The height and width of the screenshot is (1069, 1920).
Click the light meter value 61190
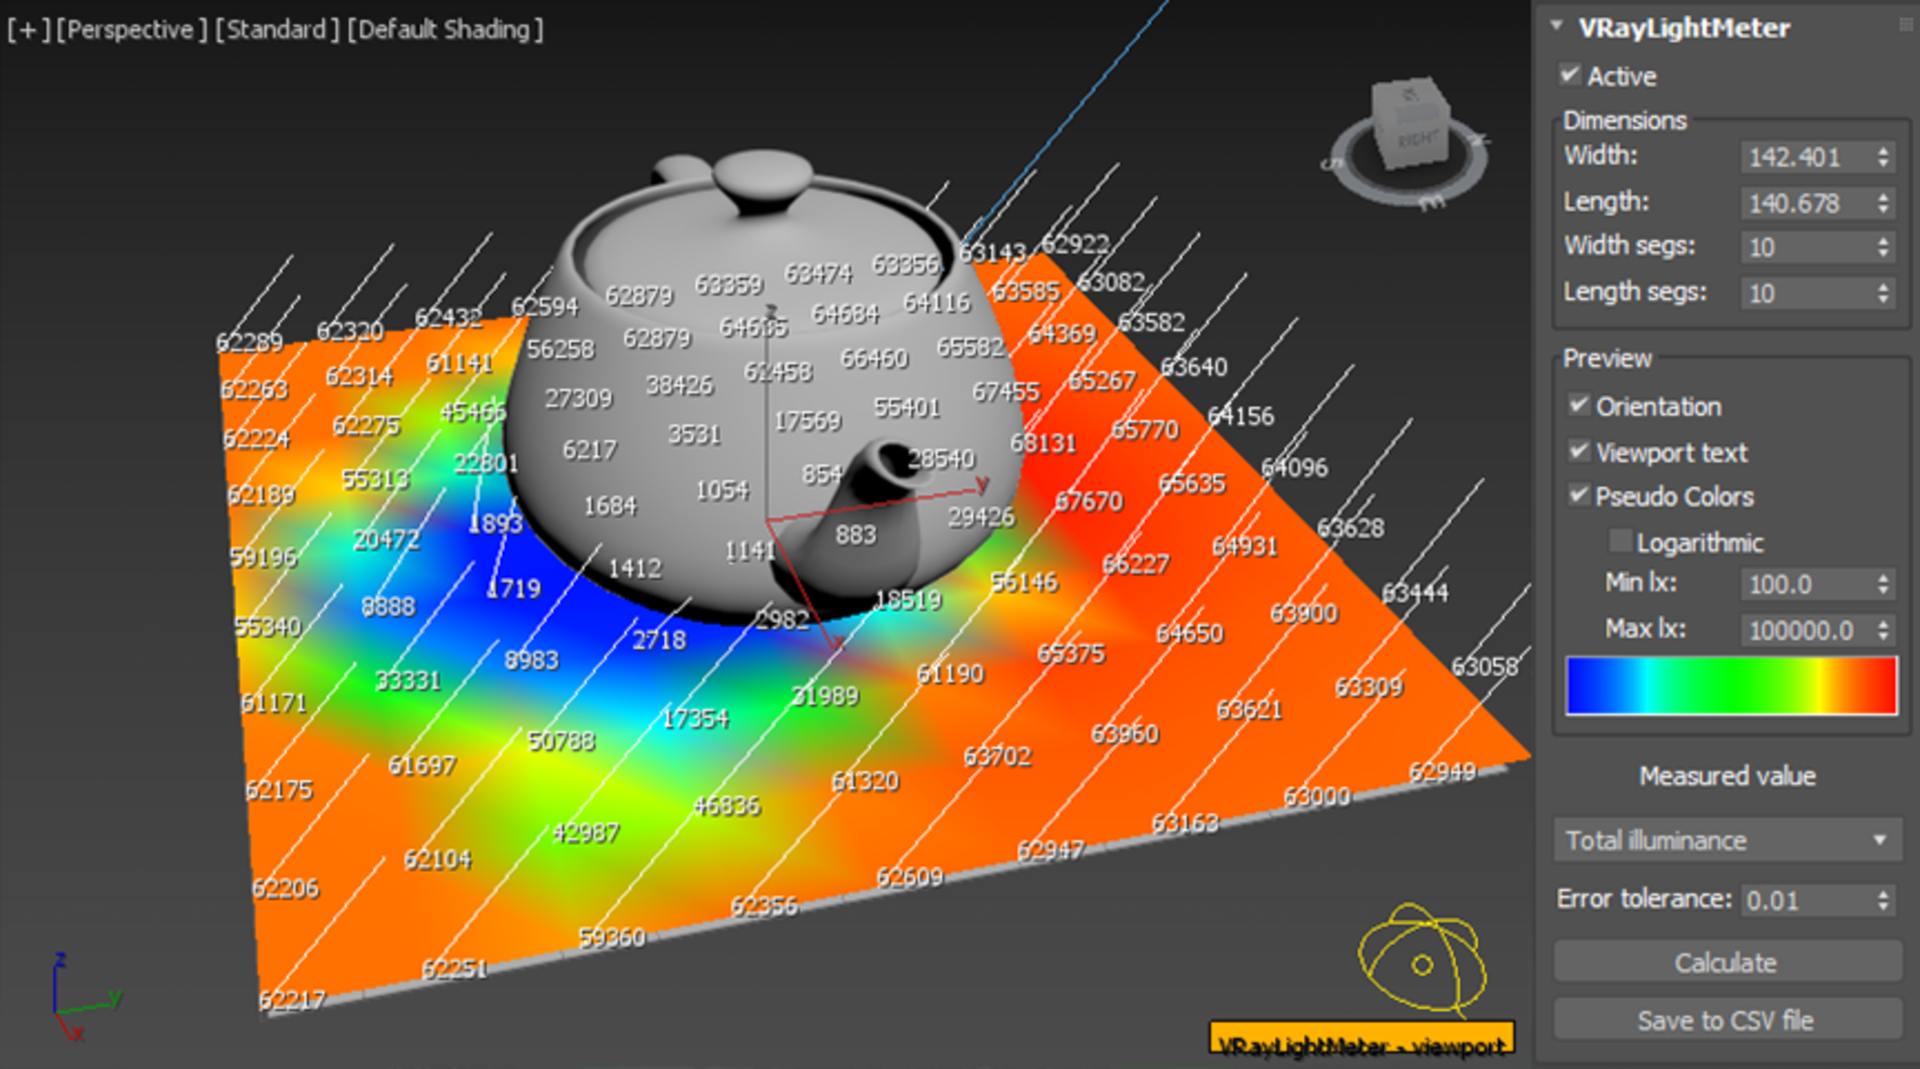(950, 674)
